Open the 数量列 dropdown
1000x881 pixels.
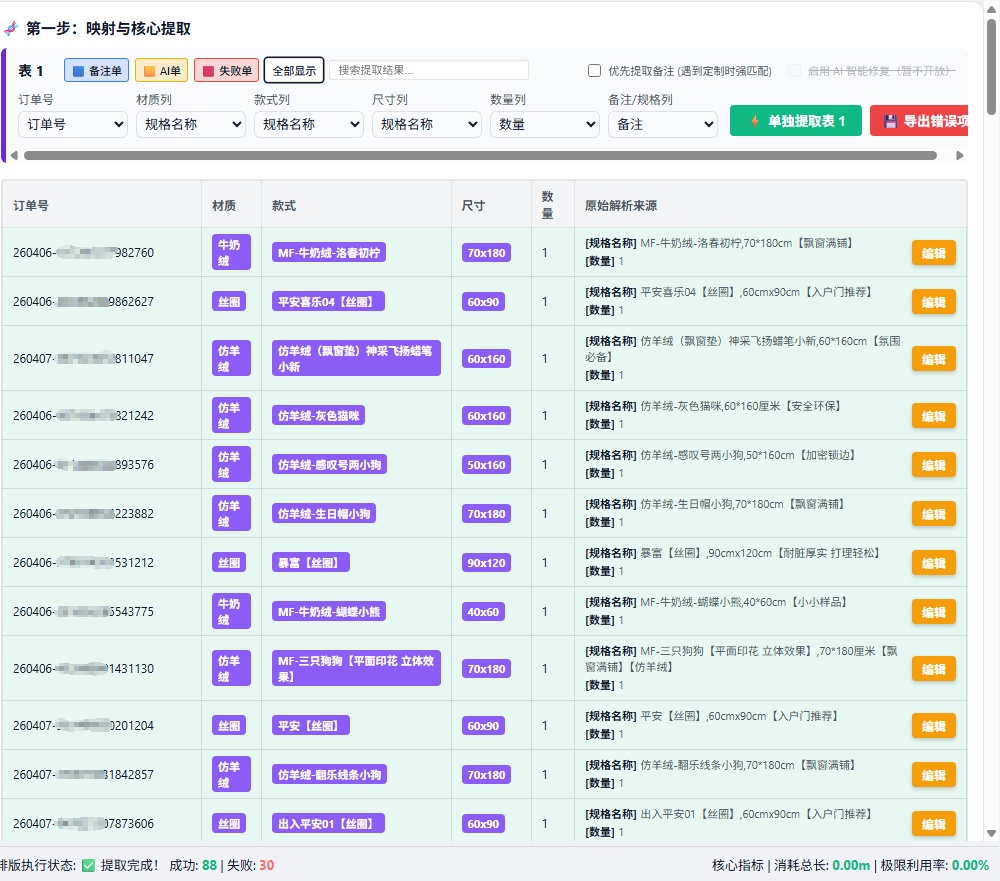point(545,124)
